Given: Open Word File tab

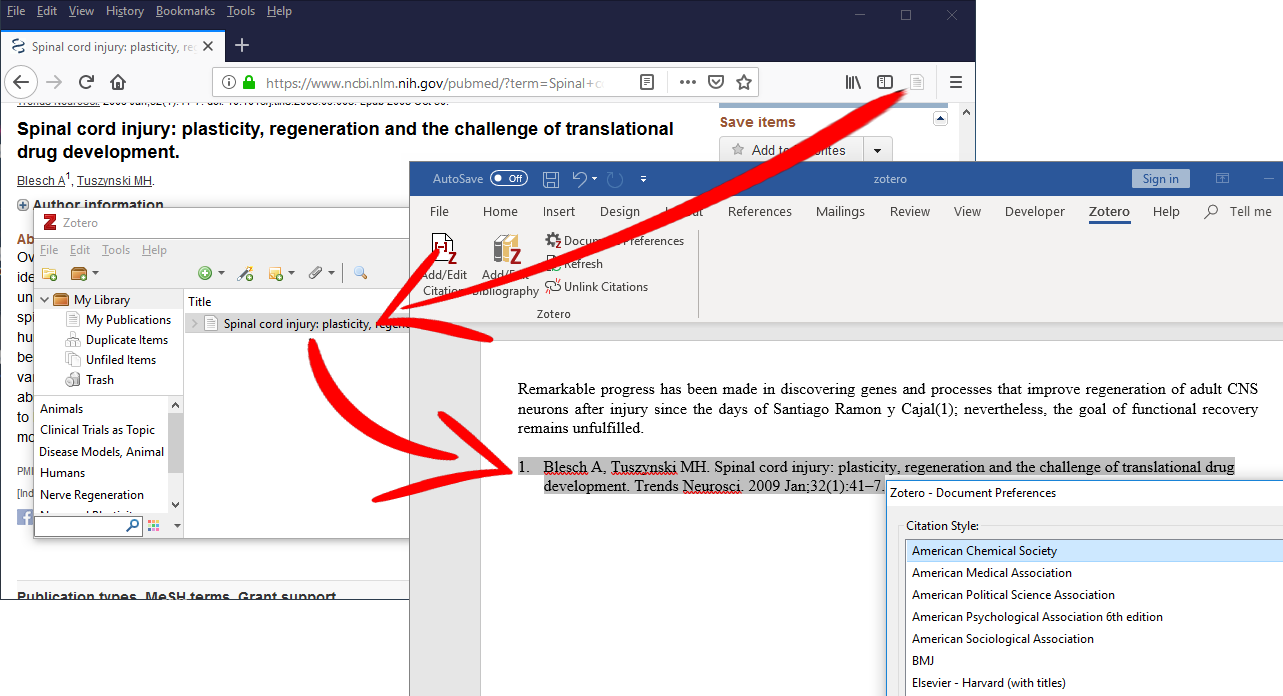Looking at the screenshot, I should 439,211.
